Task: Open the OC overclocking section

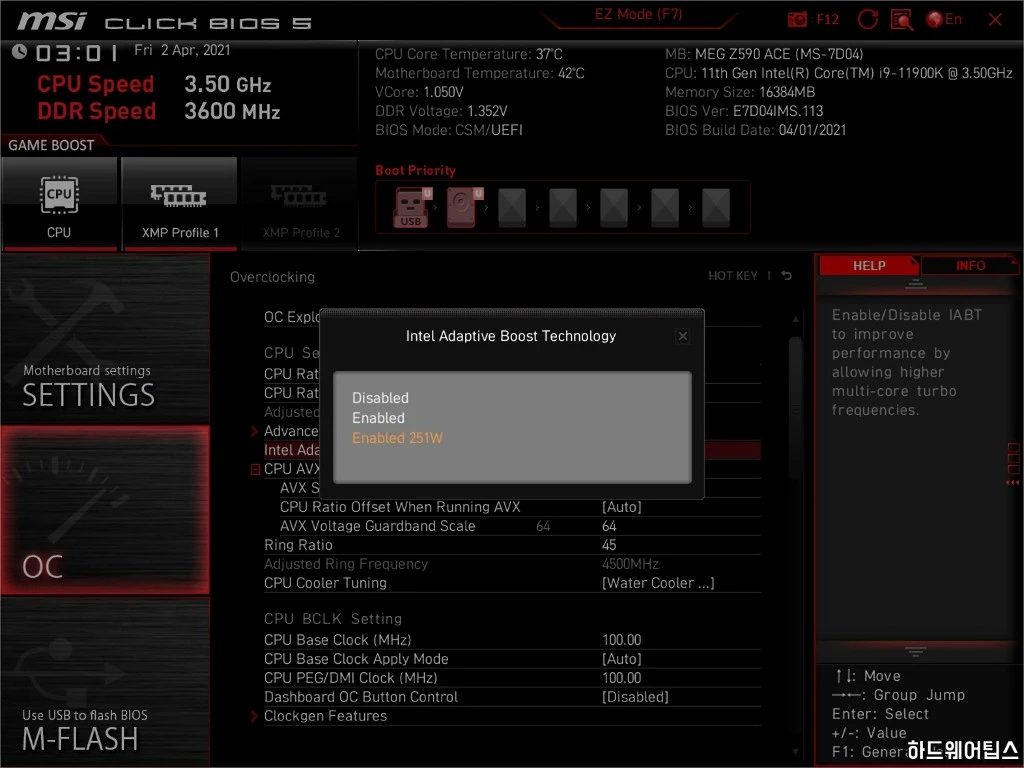Action: pyautogui.click(x=105, y=511)
